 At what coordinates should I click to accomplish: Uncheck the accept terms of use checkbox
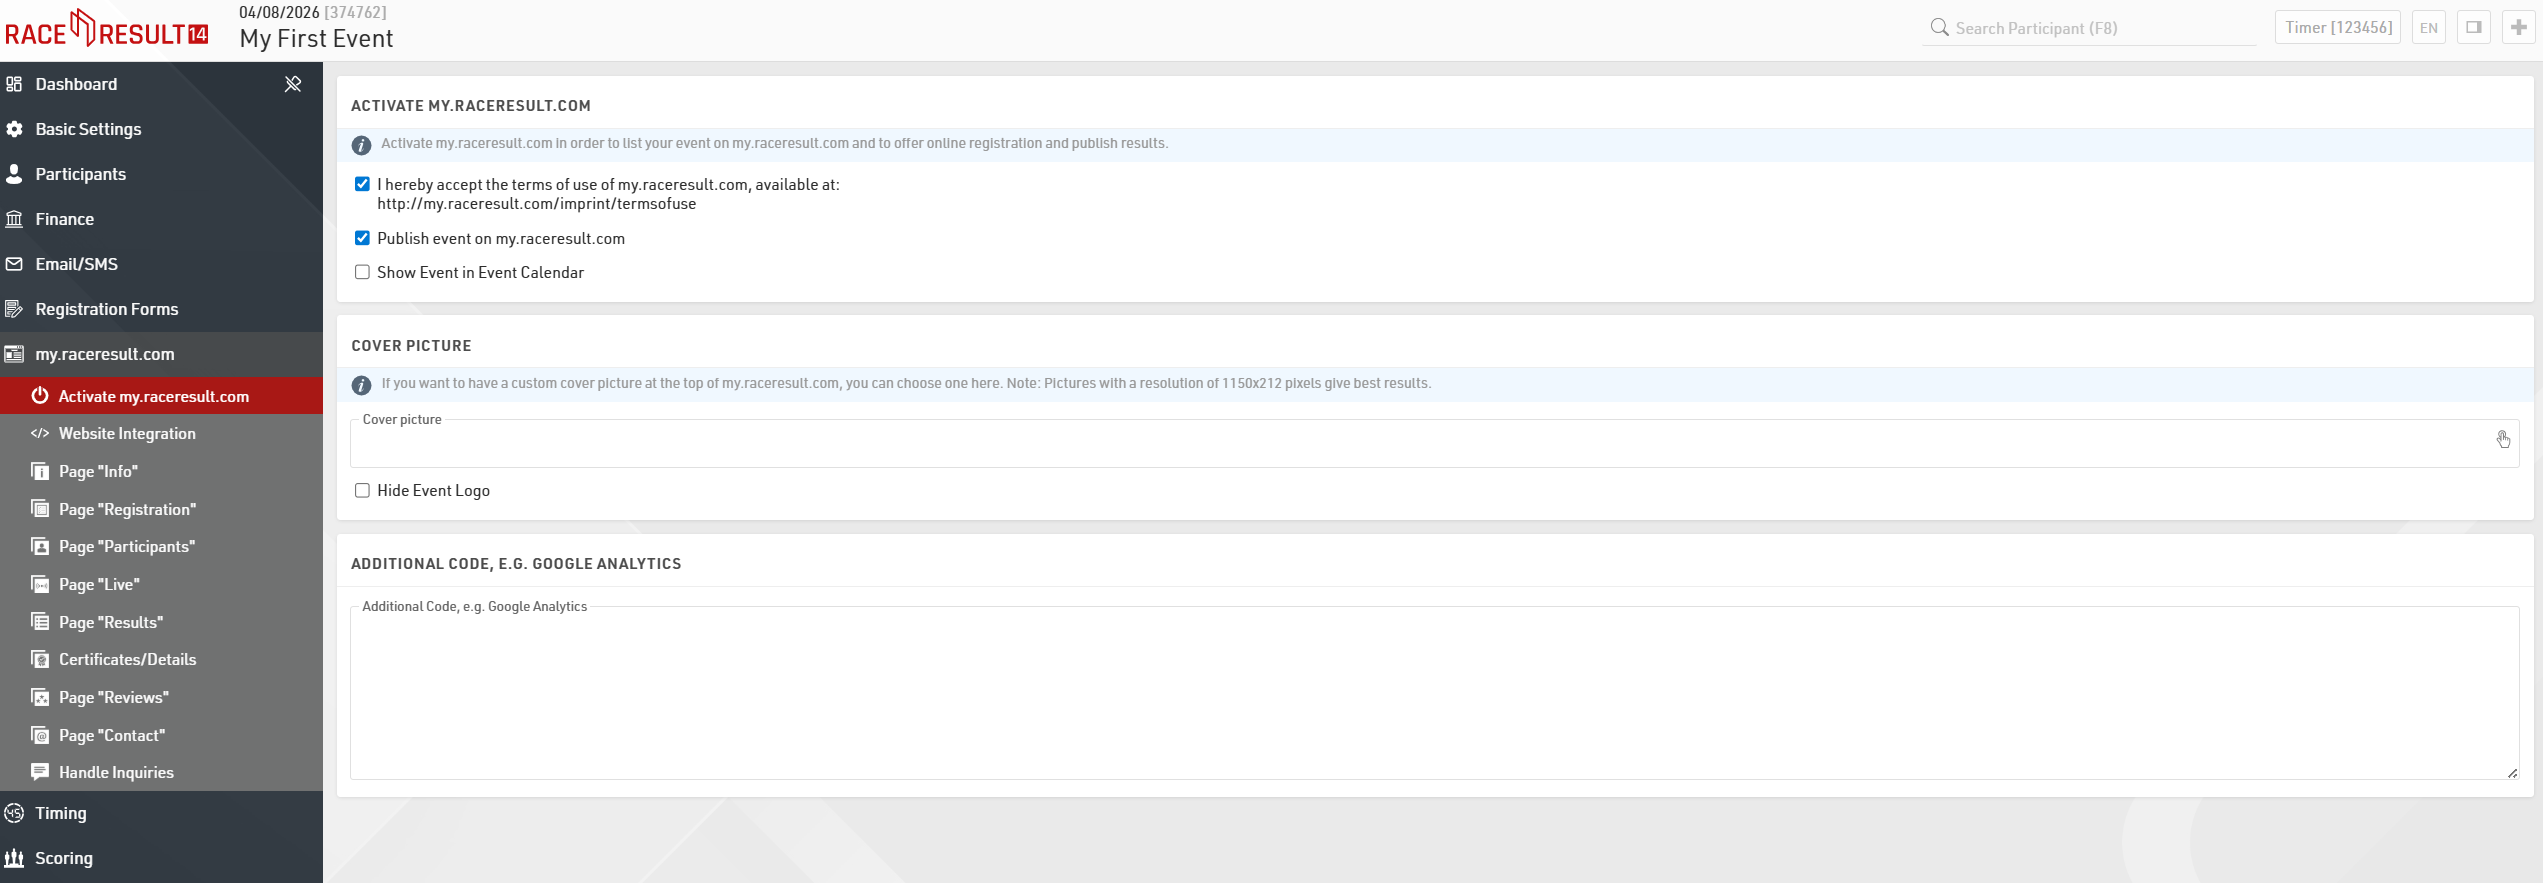(362, 184)
